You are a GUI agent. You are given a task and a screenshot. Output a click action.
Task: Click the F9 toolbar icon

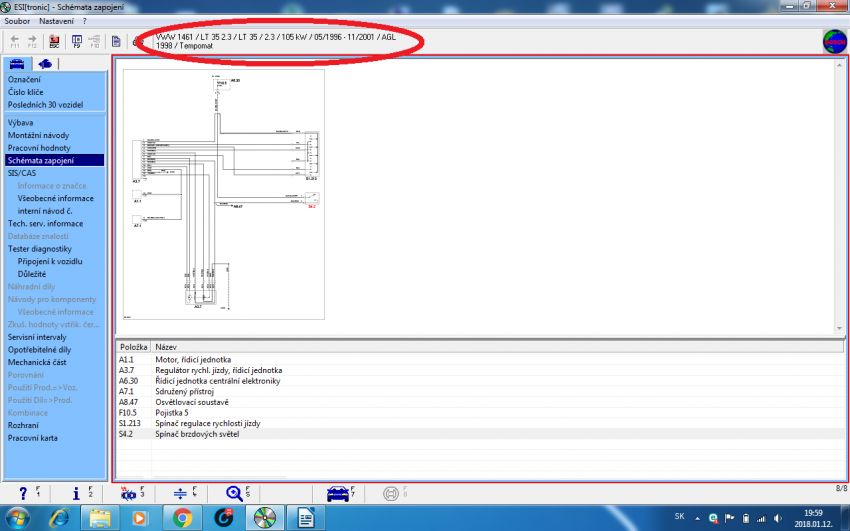tap(76, 42)
